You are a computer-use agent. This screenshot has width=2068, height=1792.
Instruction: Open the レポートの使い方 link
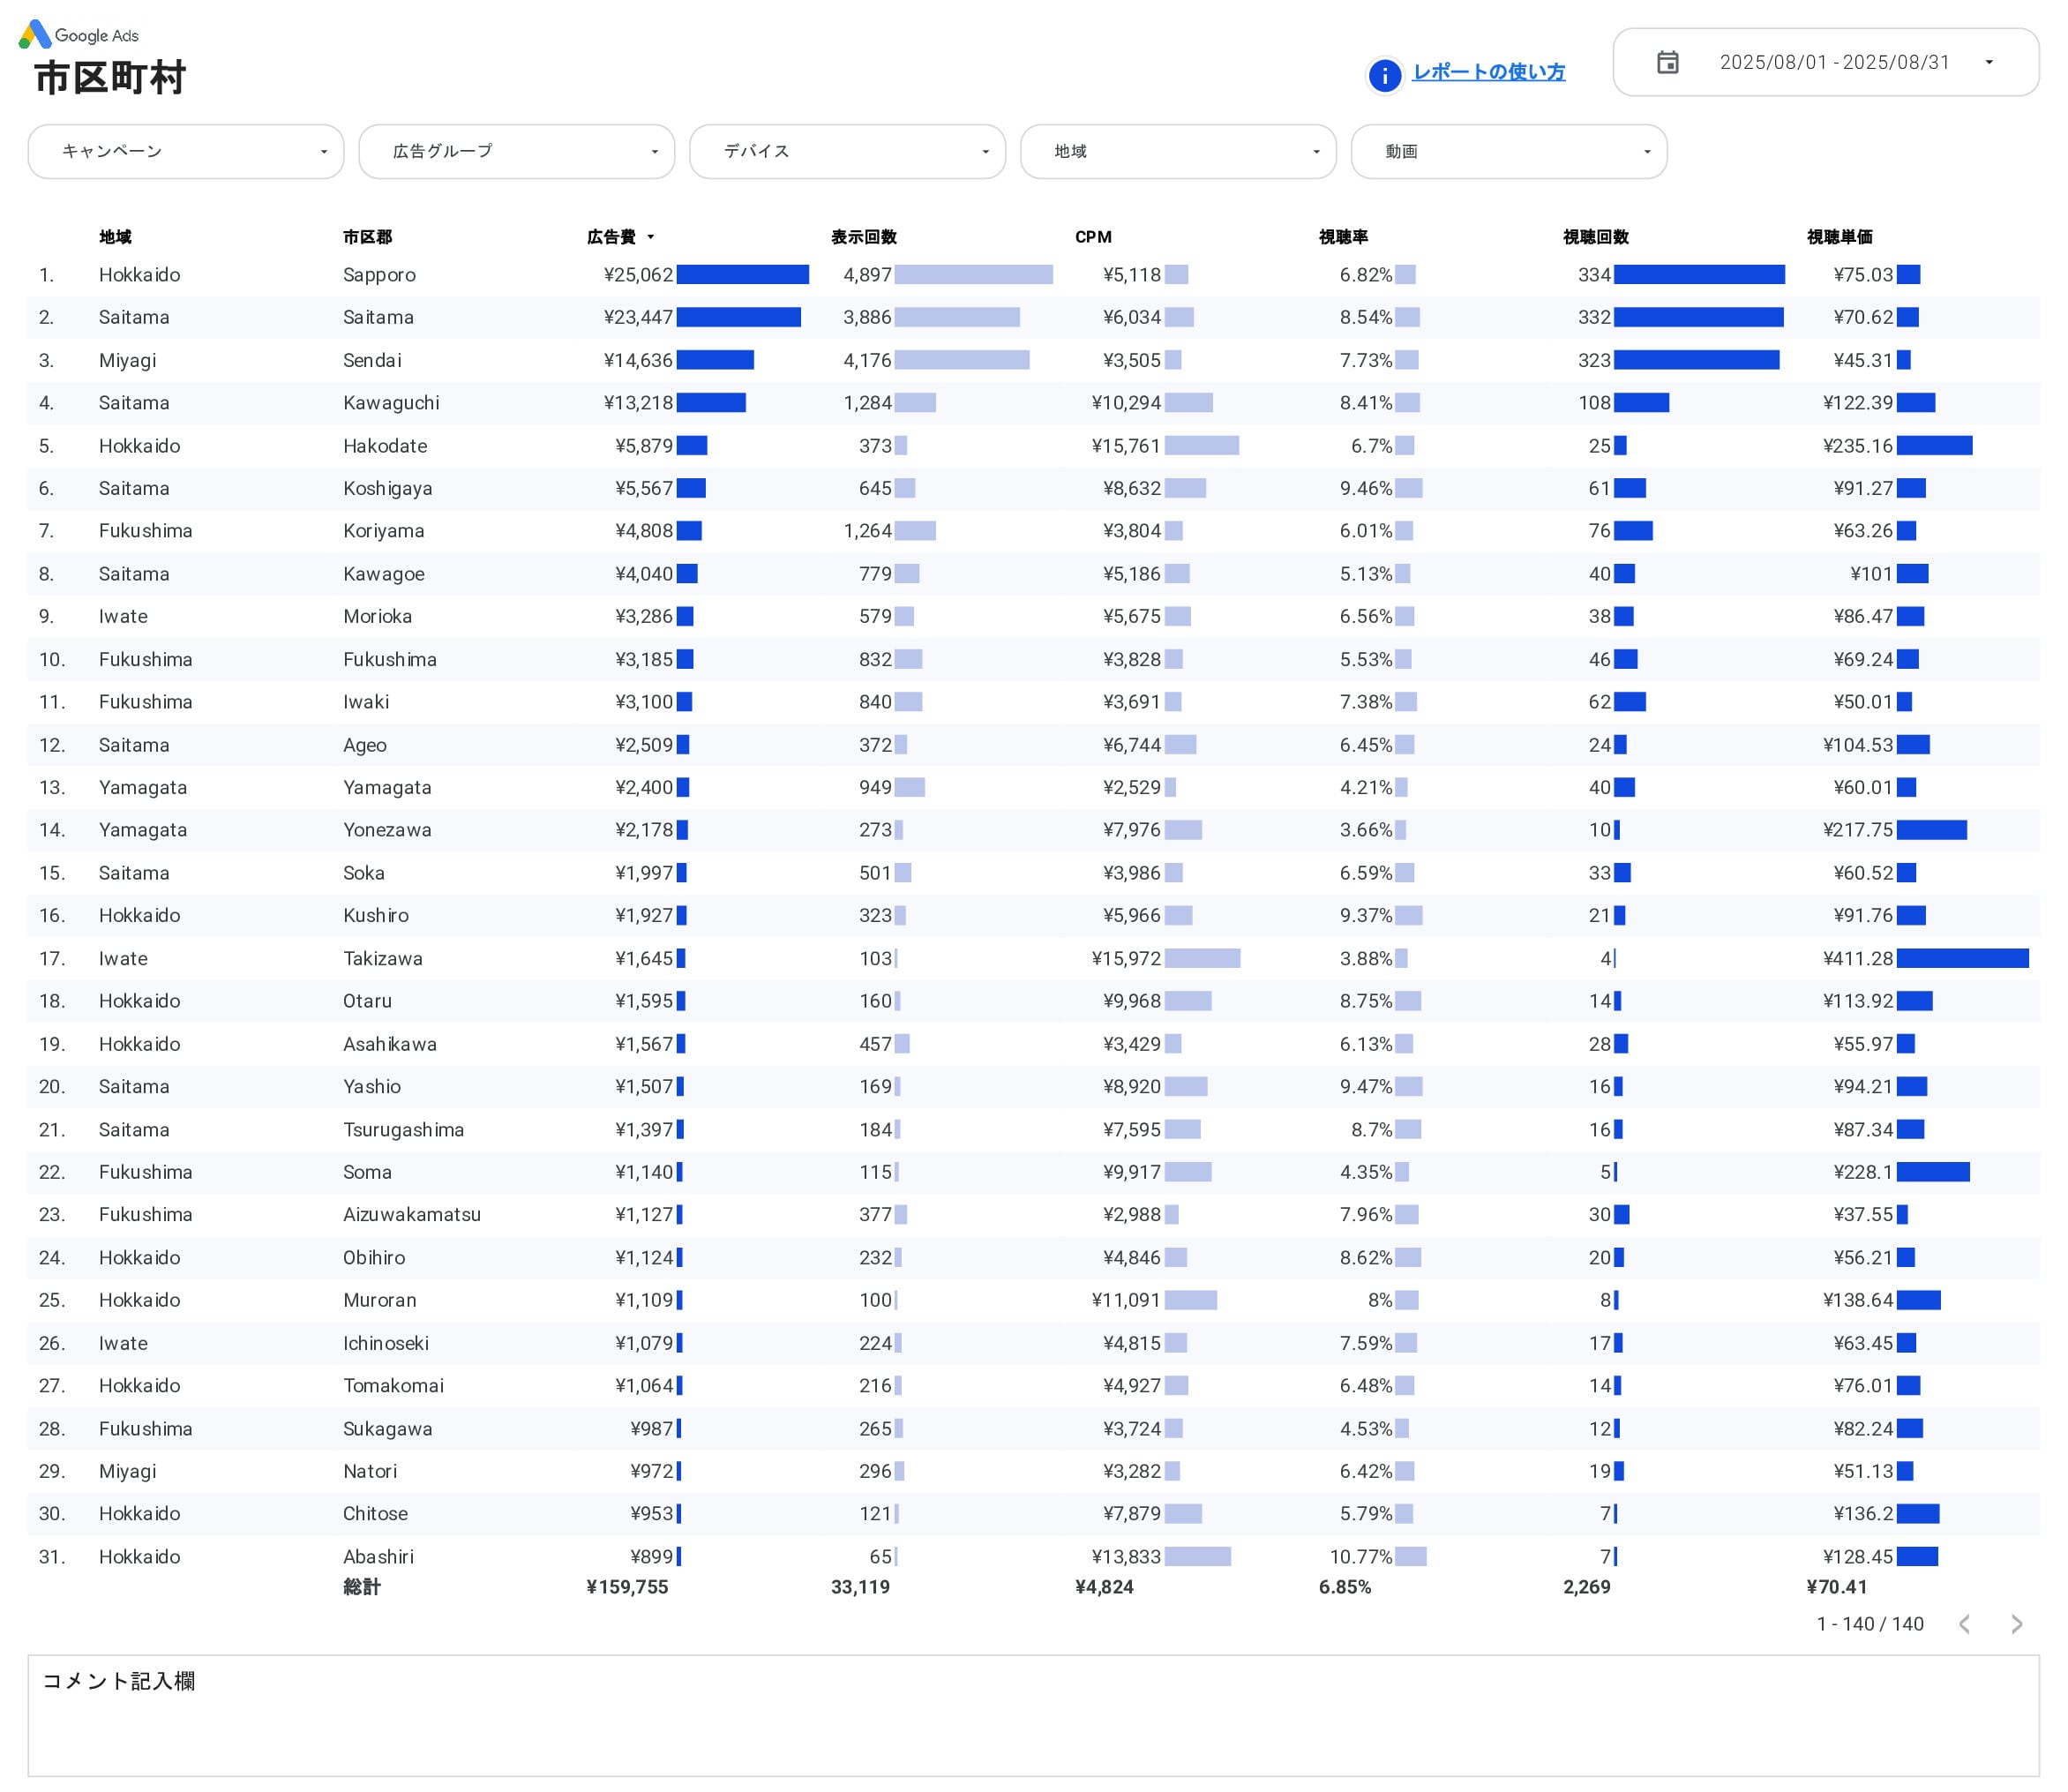[1488, 72]
